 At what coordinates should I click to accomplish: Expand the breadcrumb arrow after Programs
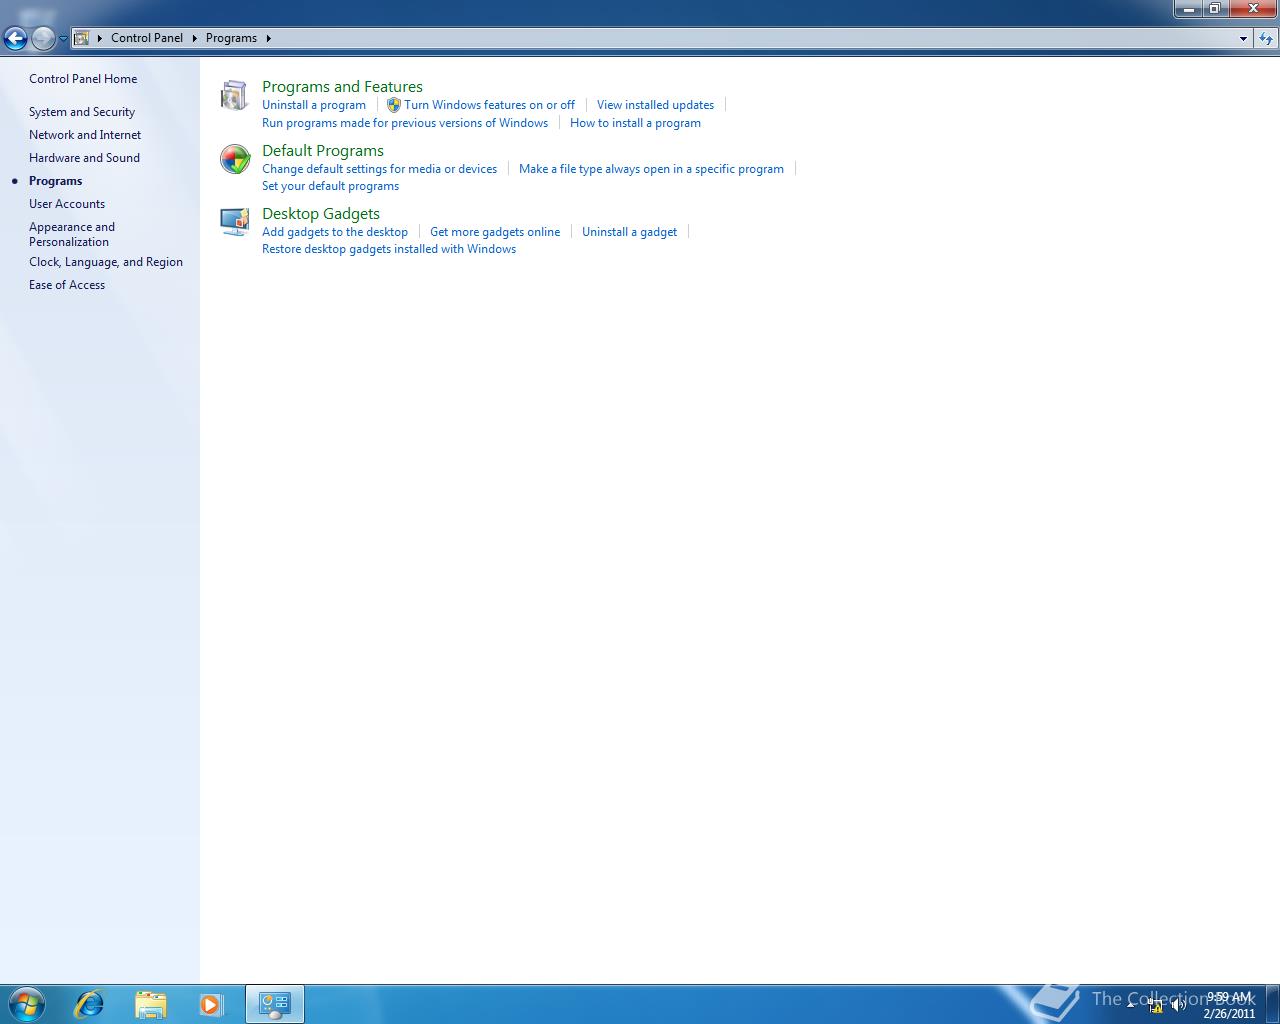click(269, 37)
